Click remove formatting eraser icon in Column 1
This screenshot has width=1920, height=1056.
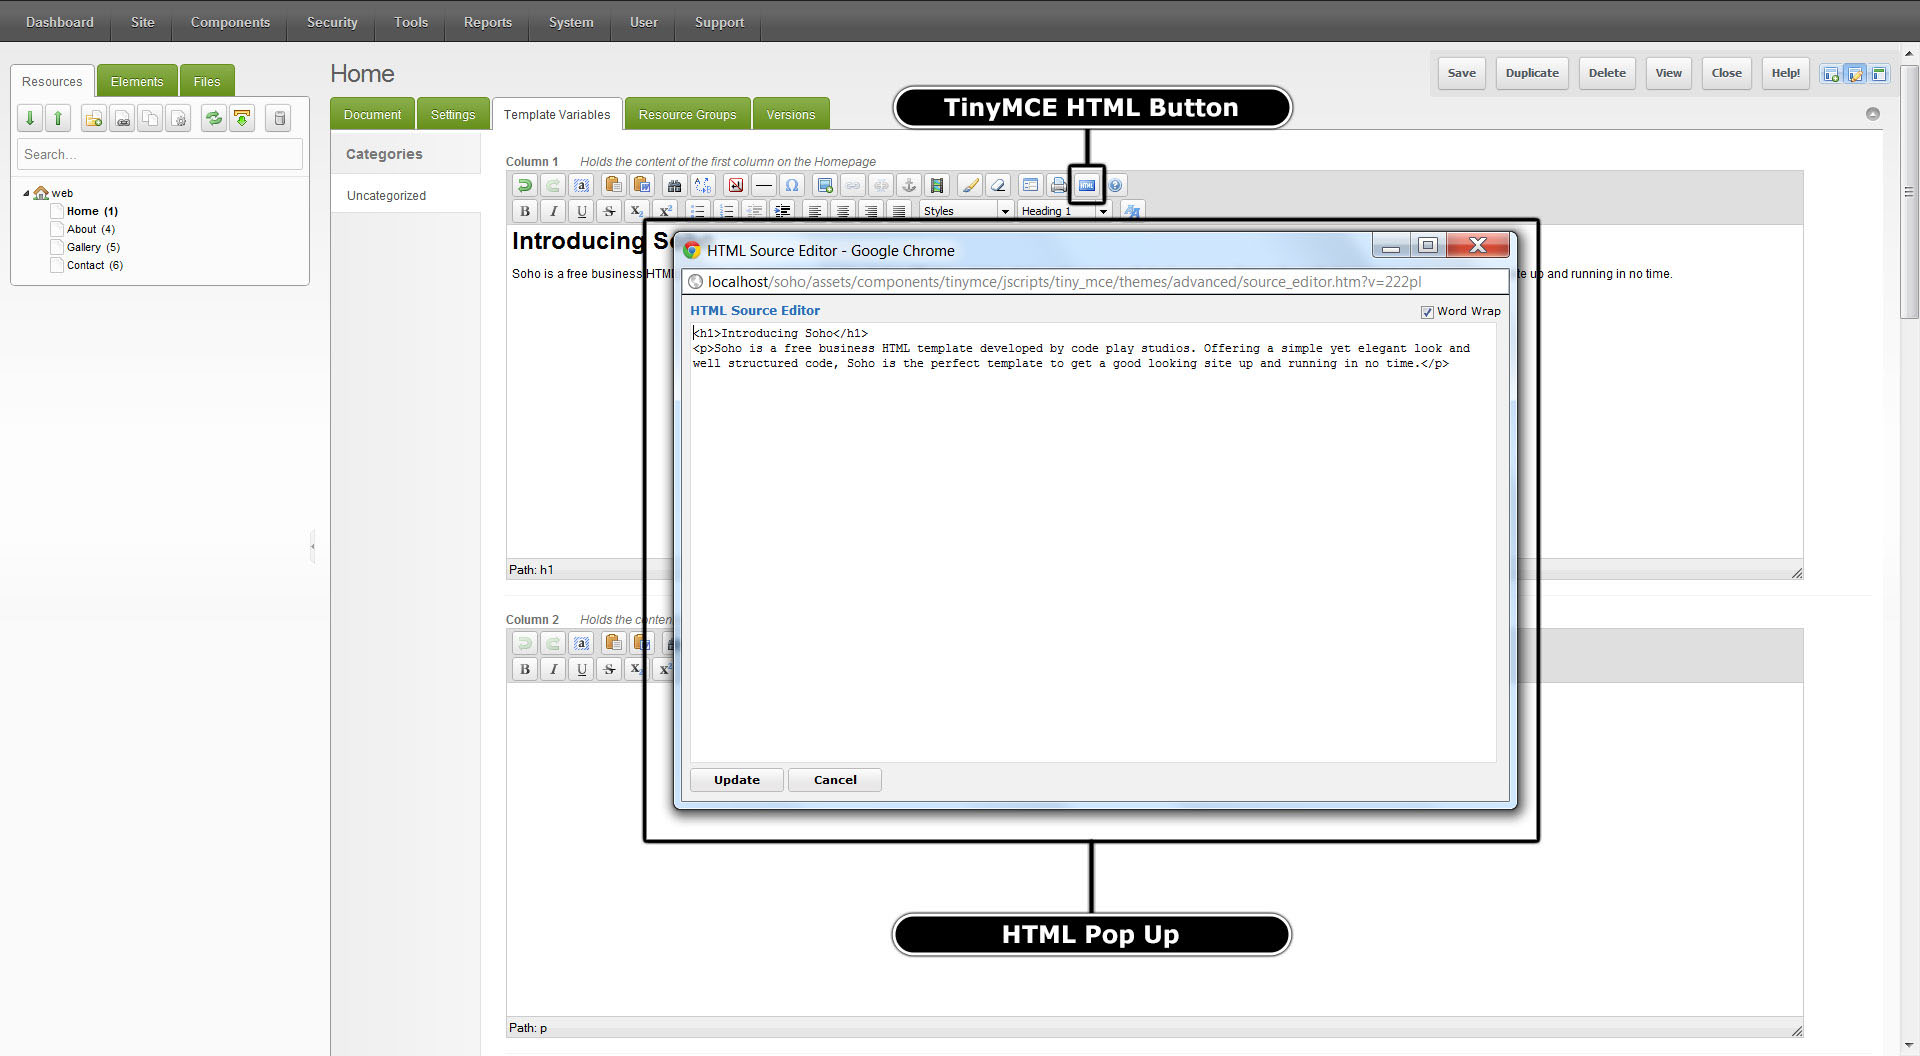997,185
